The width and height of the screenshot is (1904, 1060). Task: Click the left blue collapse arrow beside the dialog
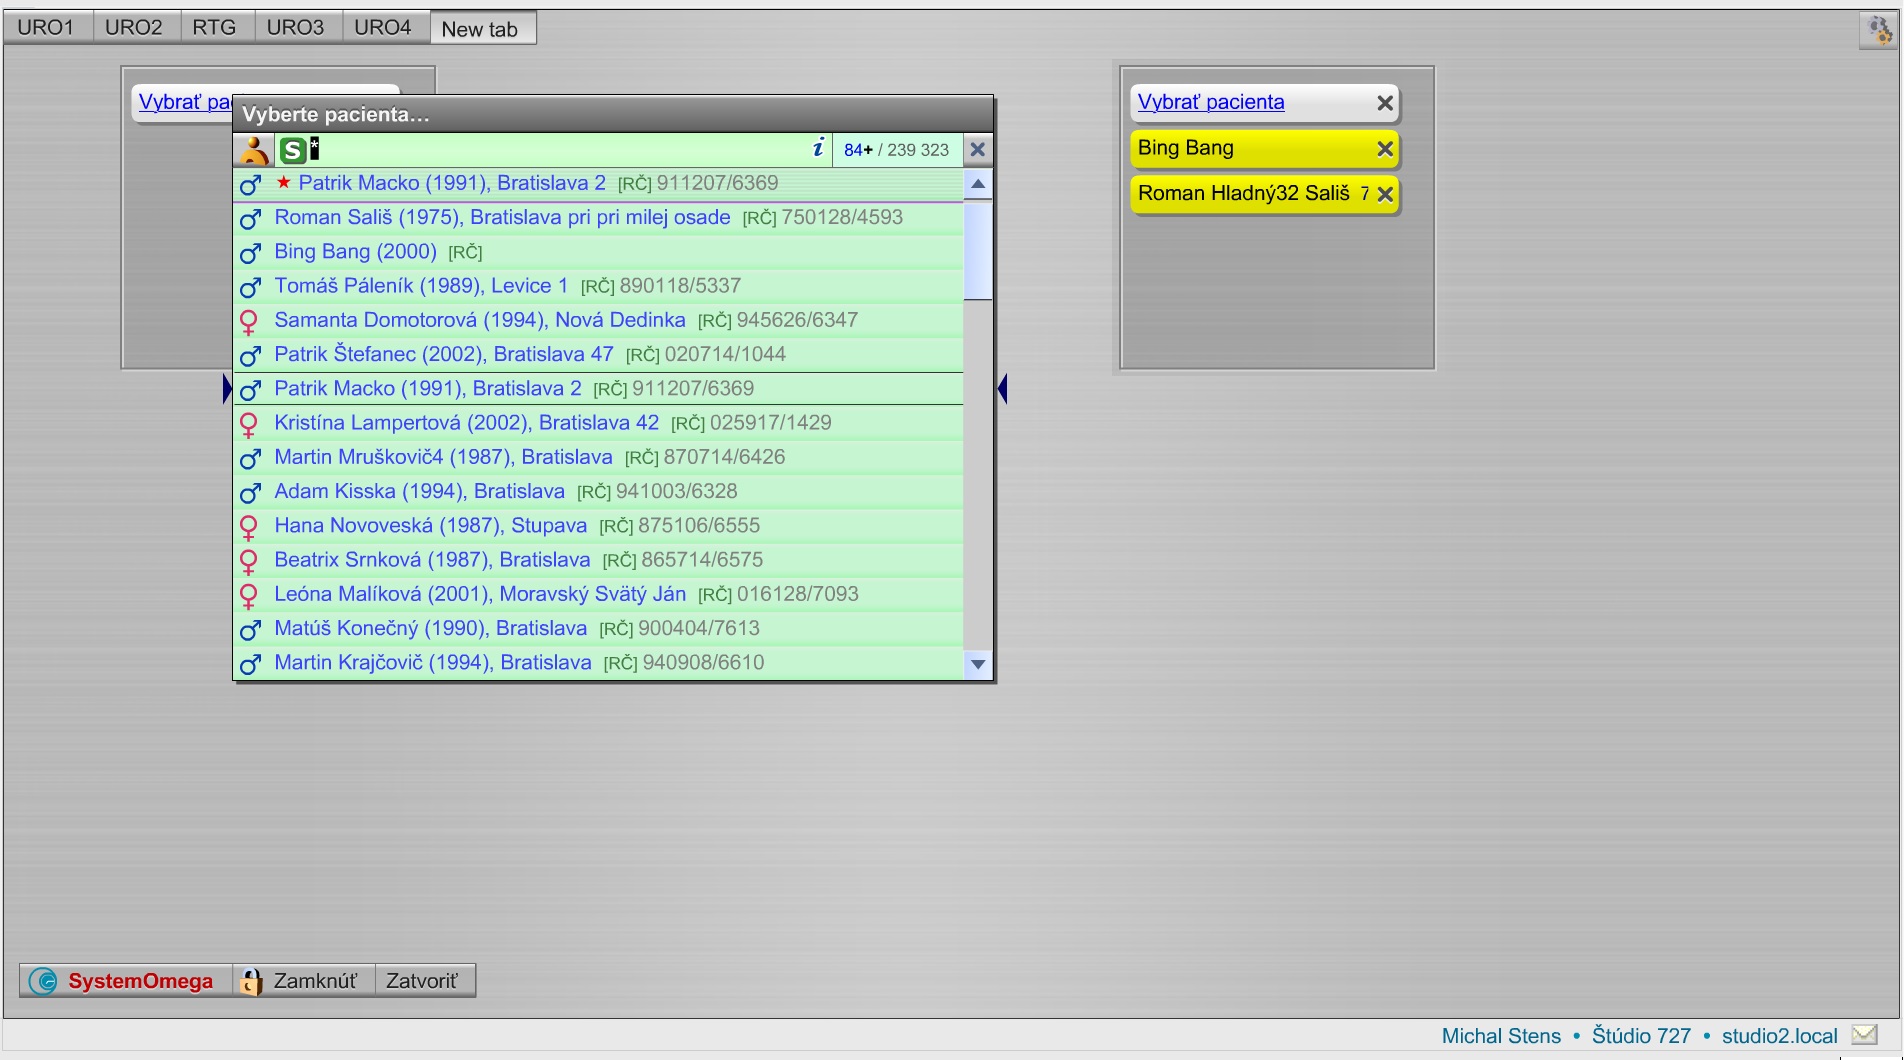tap(228, 388)
